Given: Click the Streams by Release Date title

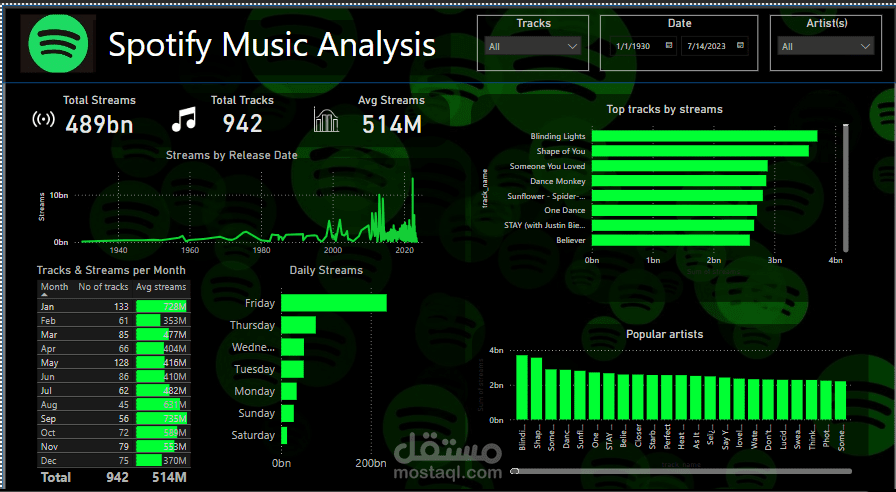Looking at the screenshot, I should click(x=231, y=155).
